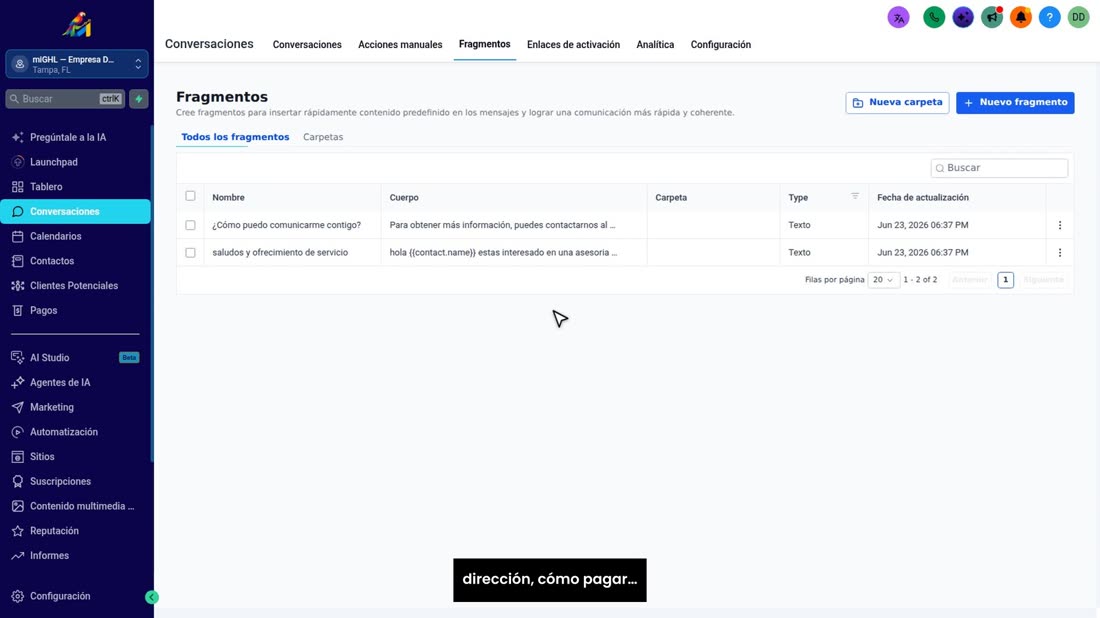The image size is (1100, 618).
Task: Click the Fecha de actualización column header
Action: tap(923, 197)
